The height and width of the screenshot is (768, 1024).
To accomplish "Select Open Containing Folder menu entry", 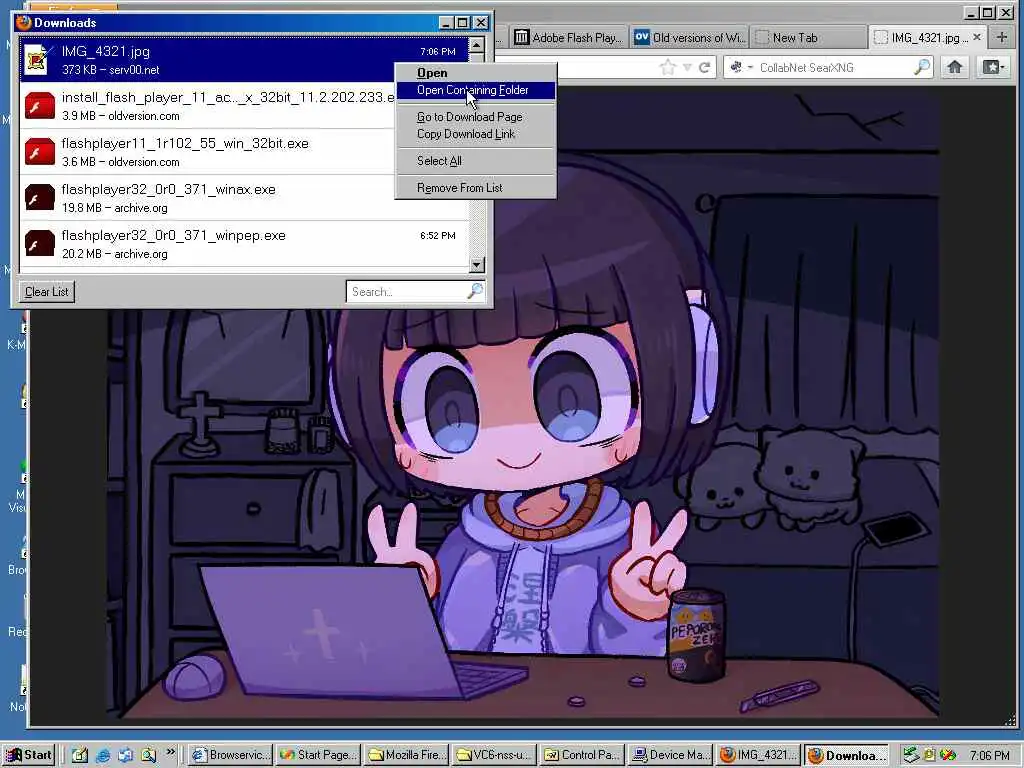I will 475,90.
